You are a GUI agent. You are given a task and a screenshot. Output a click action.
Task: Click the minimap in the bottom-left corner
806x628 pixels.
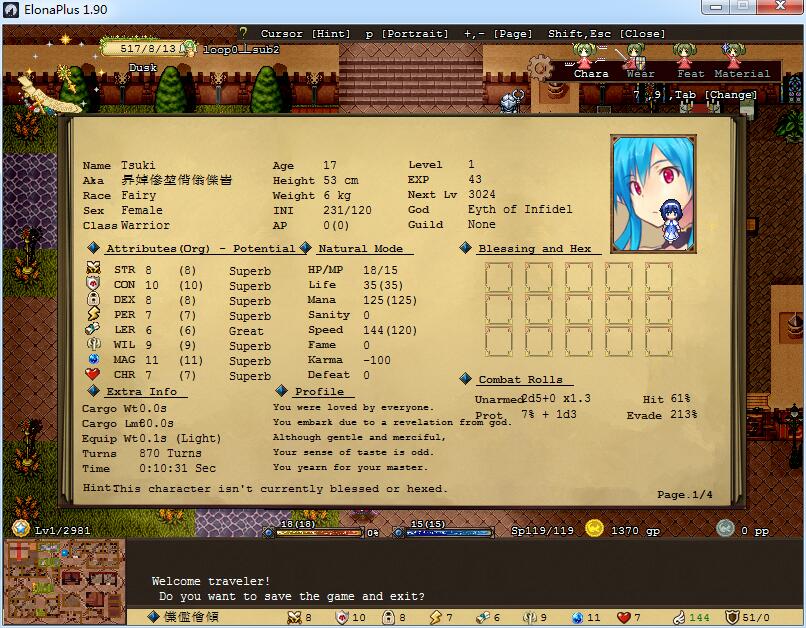pos(65,578)
